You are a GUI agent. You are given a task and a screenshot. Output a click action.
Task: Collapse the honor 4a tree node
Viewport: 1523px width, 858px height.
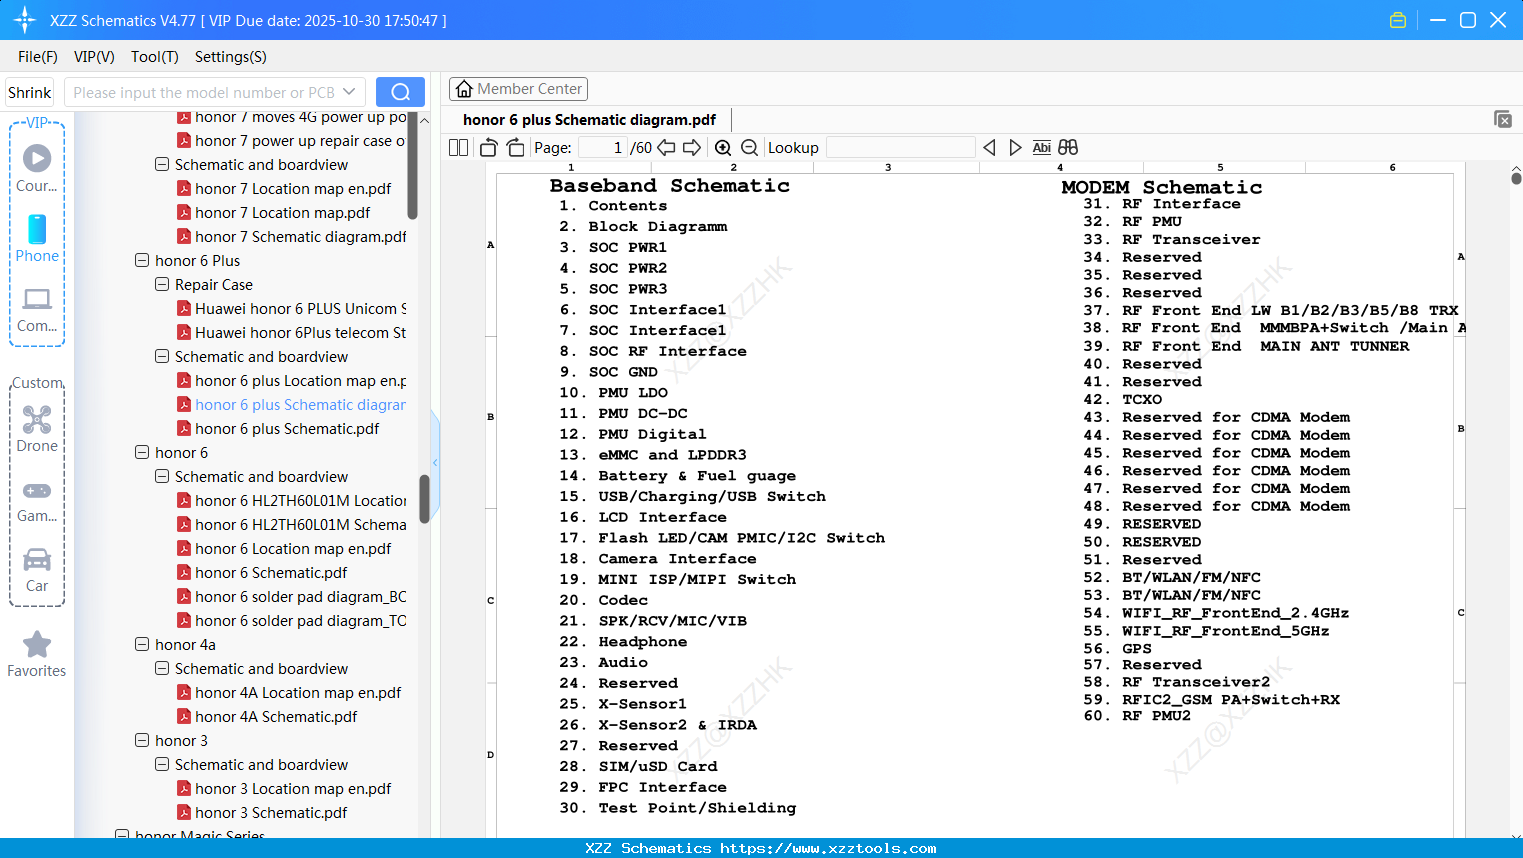pyautogui.click(x=142, y=644)
